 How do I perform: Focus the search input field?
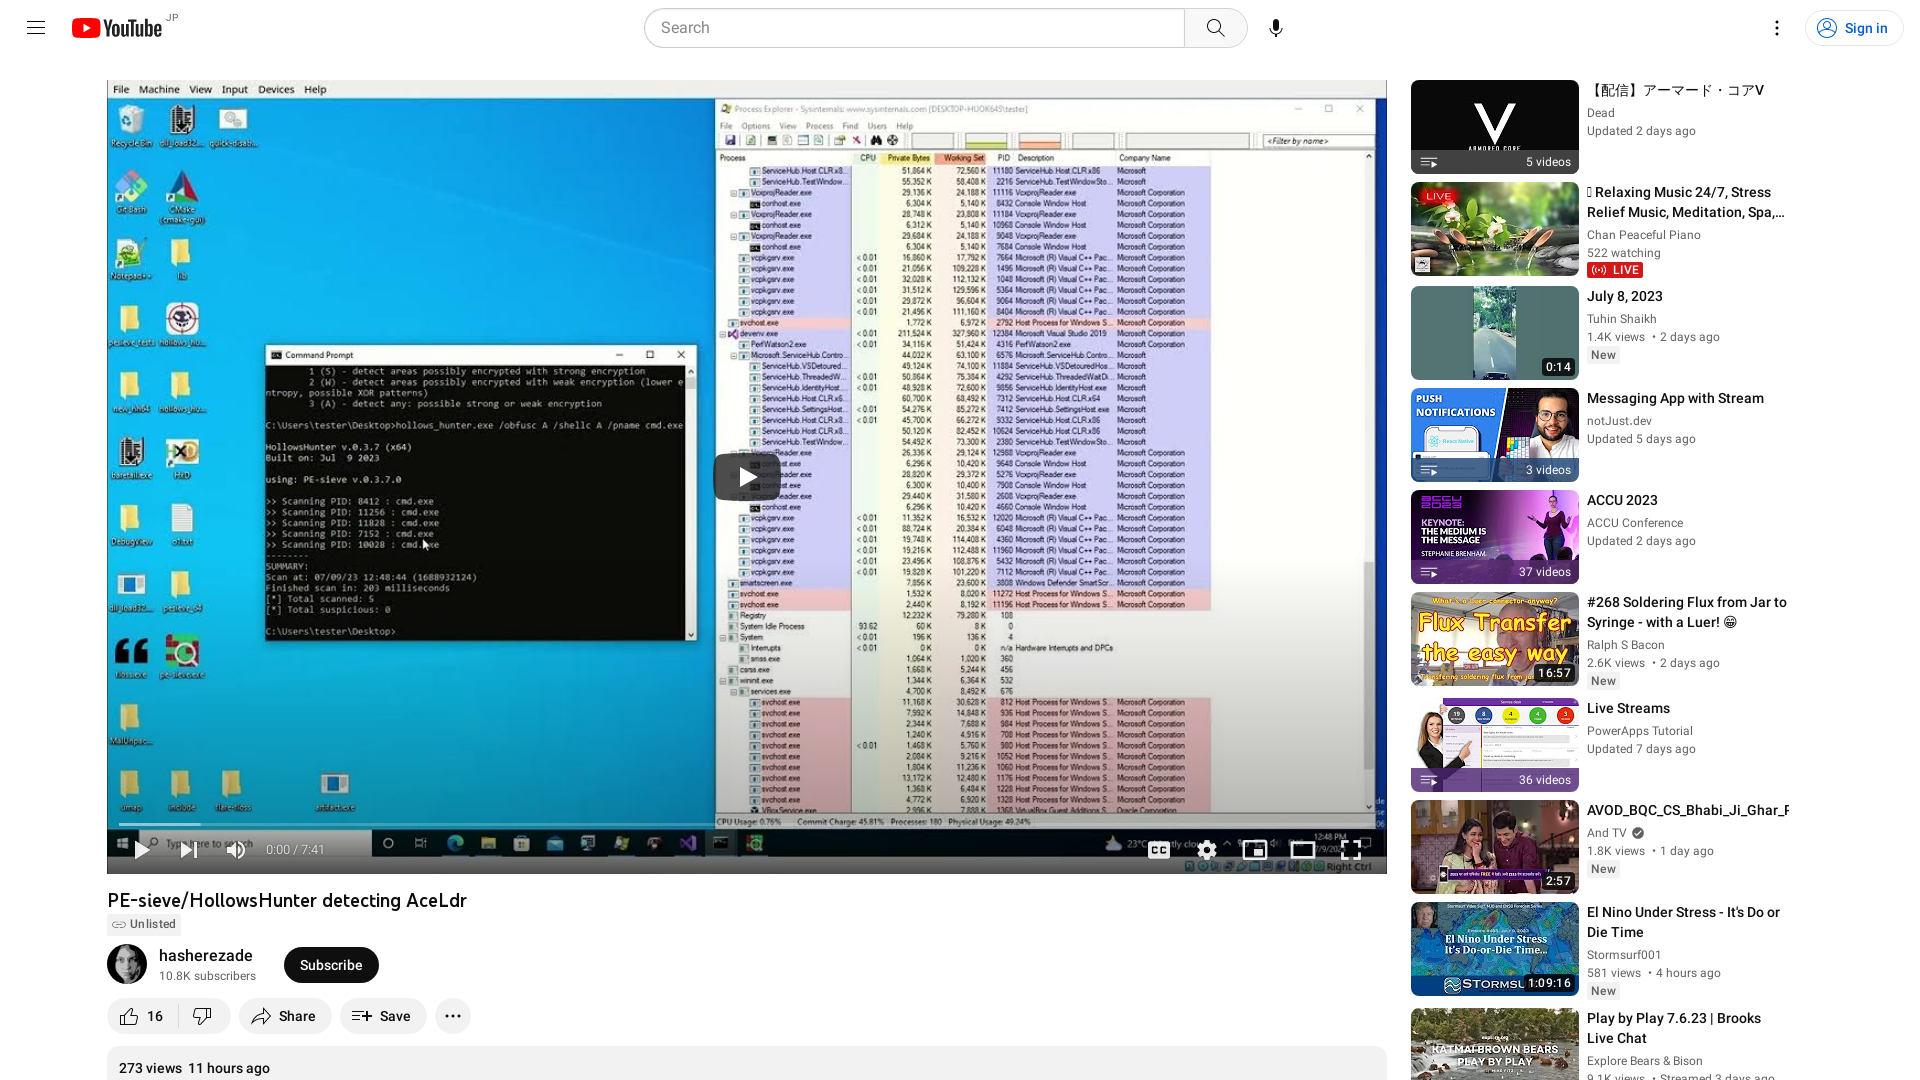914,28
